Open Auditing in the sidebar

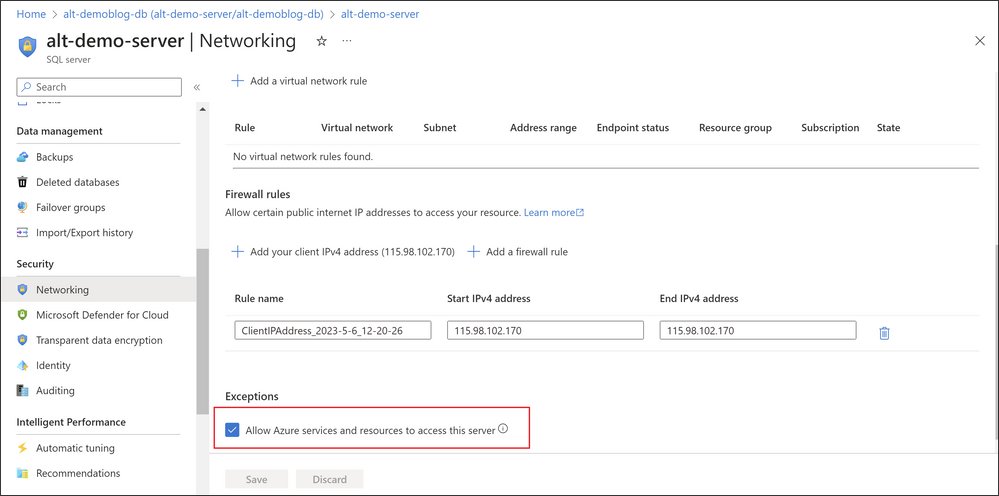click(x=55, y=390)
